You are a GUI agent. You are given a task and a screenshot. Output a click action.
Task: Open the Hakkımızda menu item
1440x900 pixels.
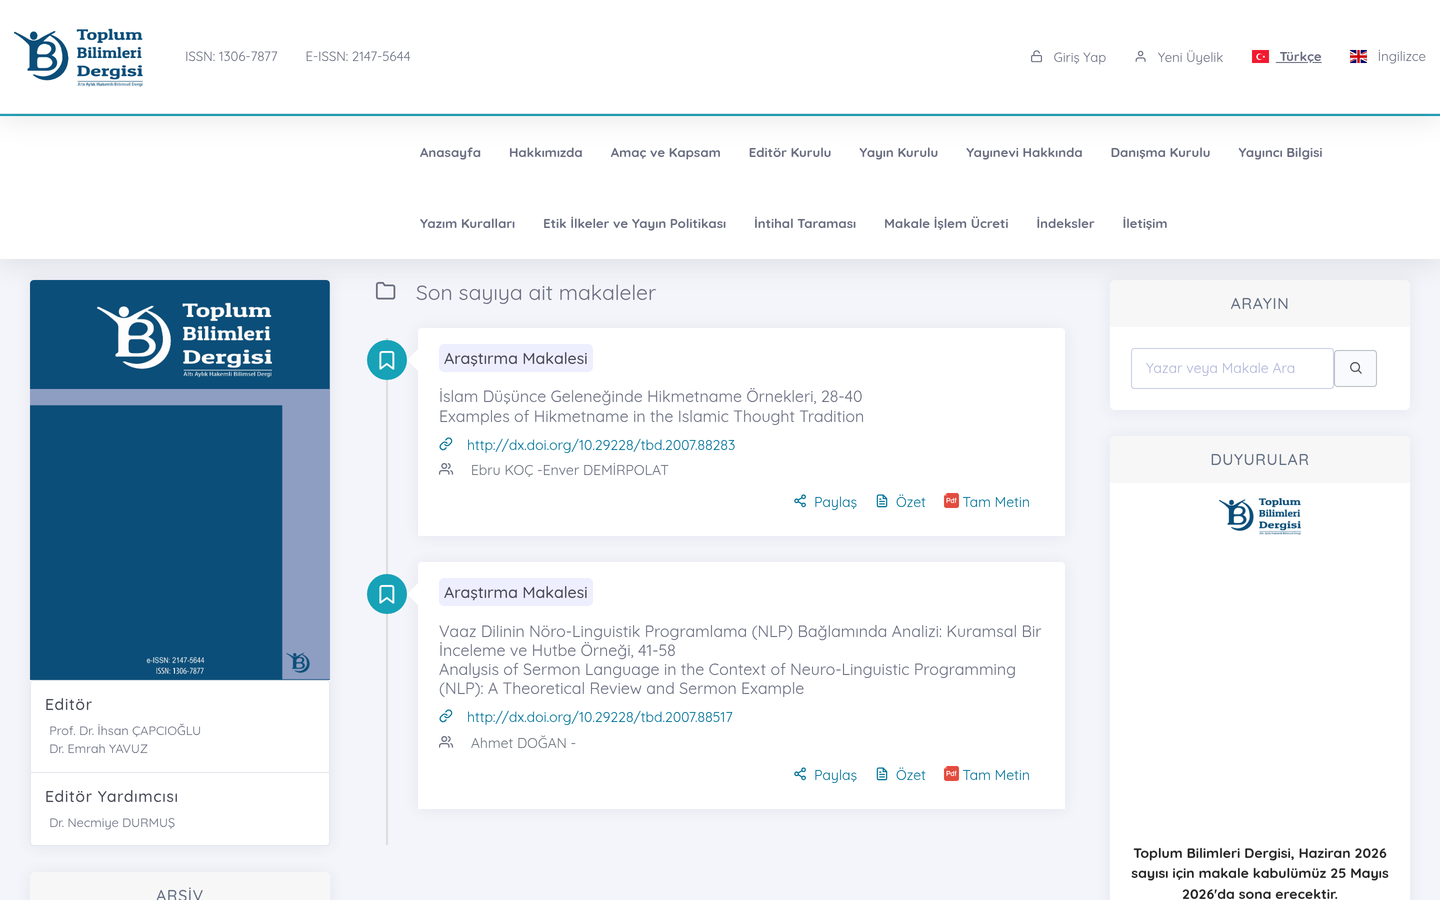coord(545,153)
